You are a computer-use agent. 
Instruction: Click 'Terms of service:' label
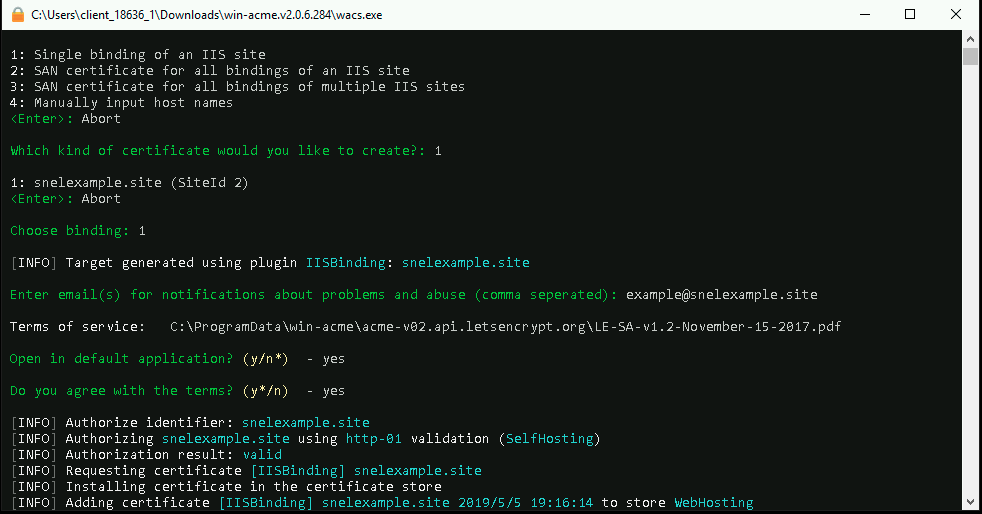click(78, 327)
